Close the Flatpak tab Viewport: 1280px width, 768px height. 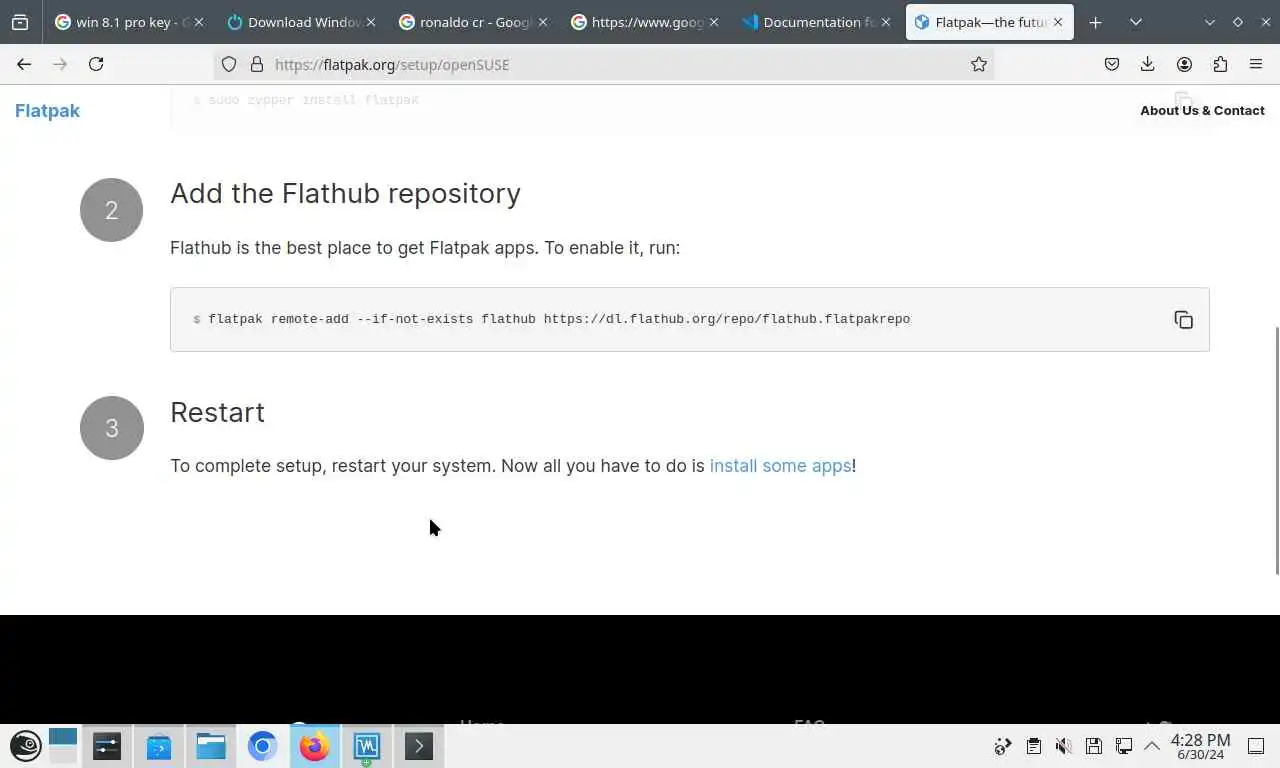(1058, 22)
